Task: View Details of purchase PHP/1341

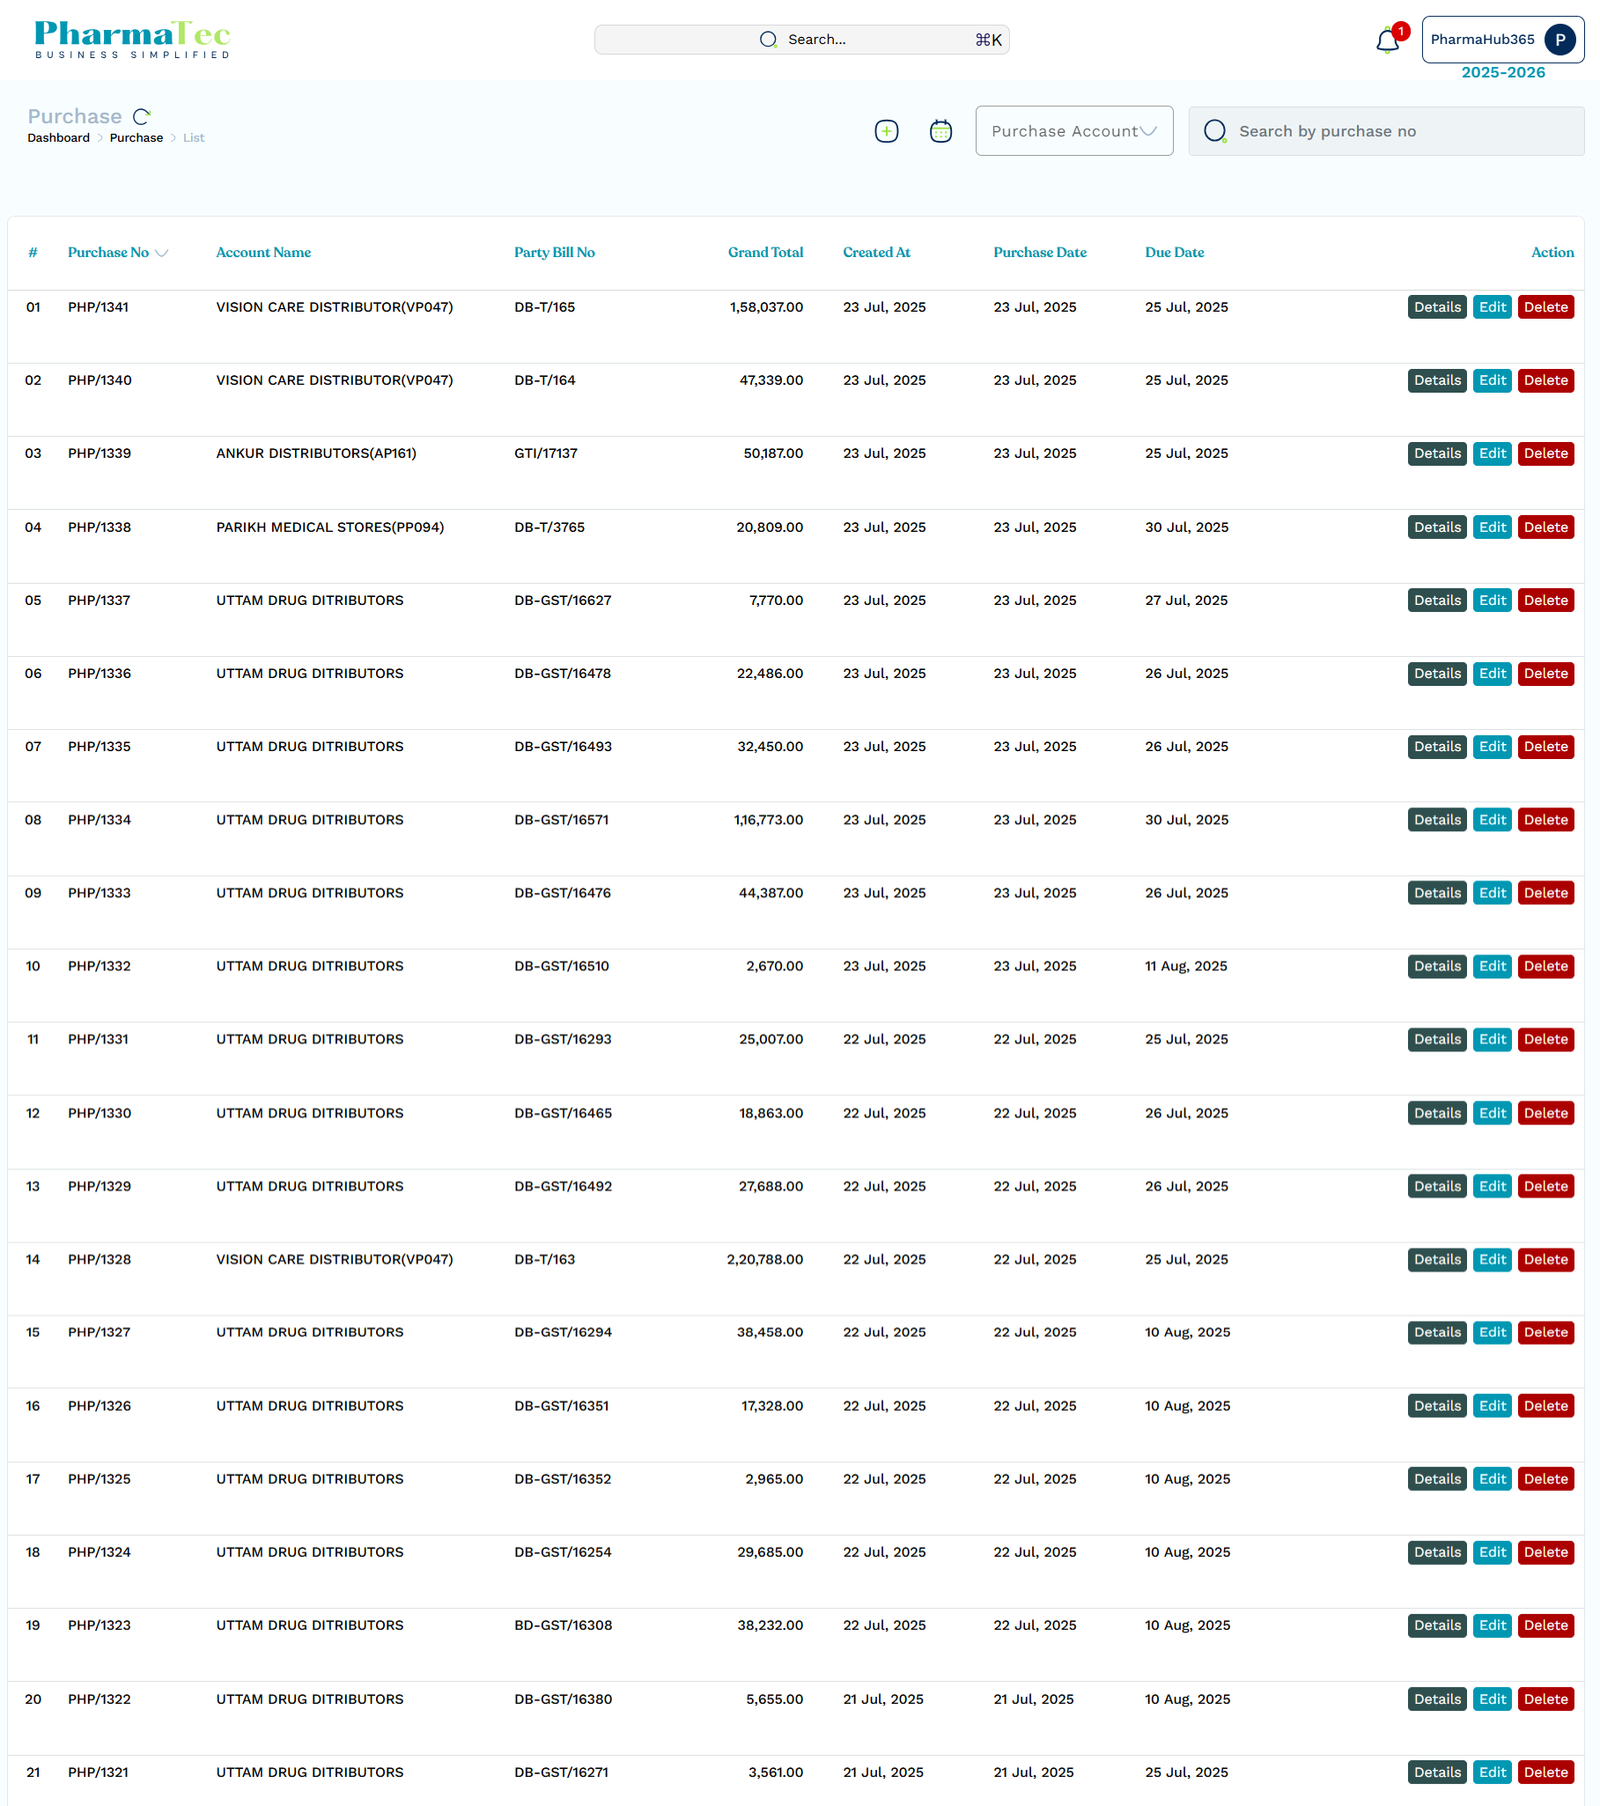Action: click(1437, 307)
